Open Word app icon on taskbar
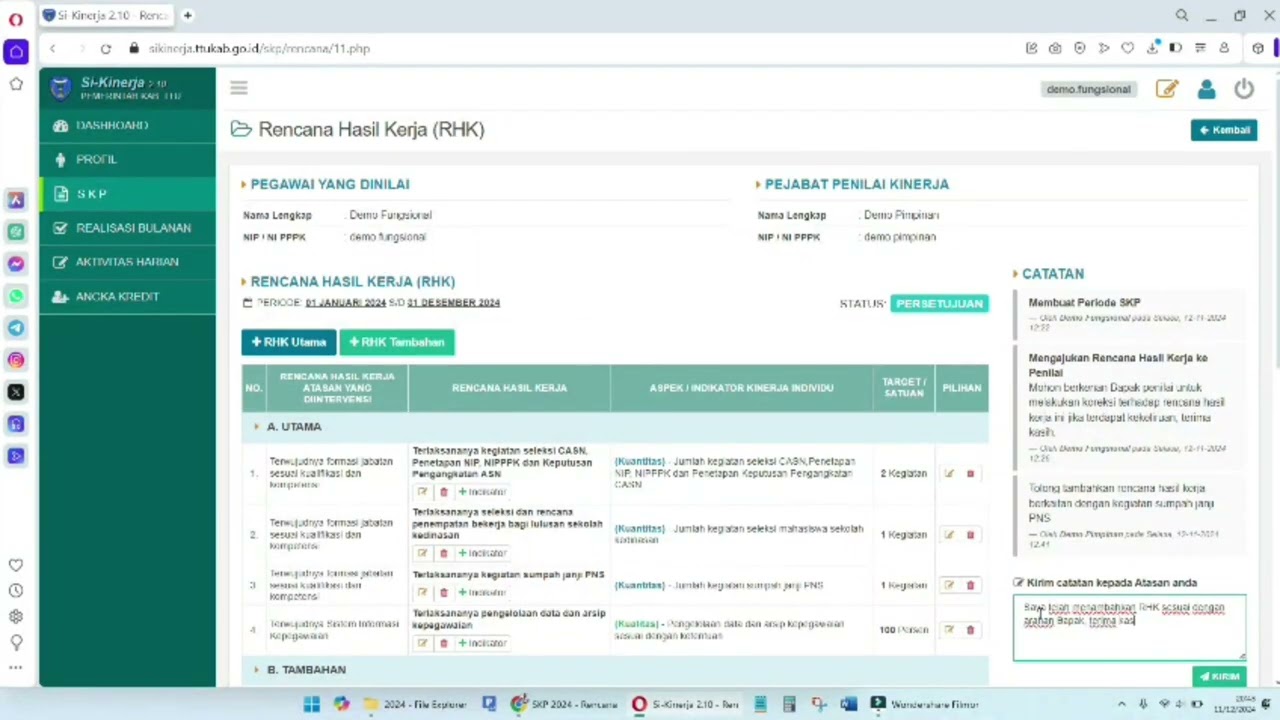The height and width of the screenshot is (720, 1280). click(848, 704)
